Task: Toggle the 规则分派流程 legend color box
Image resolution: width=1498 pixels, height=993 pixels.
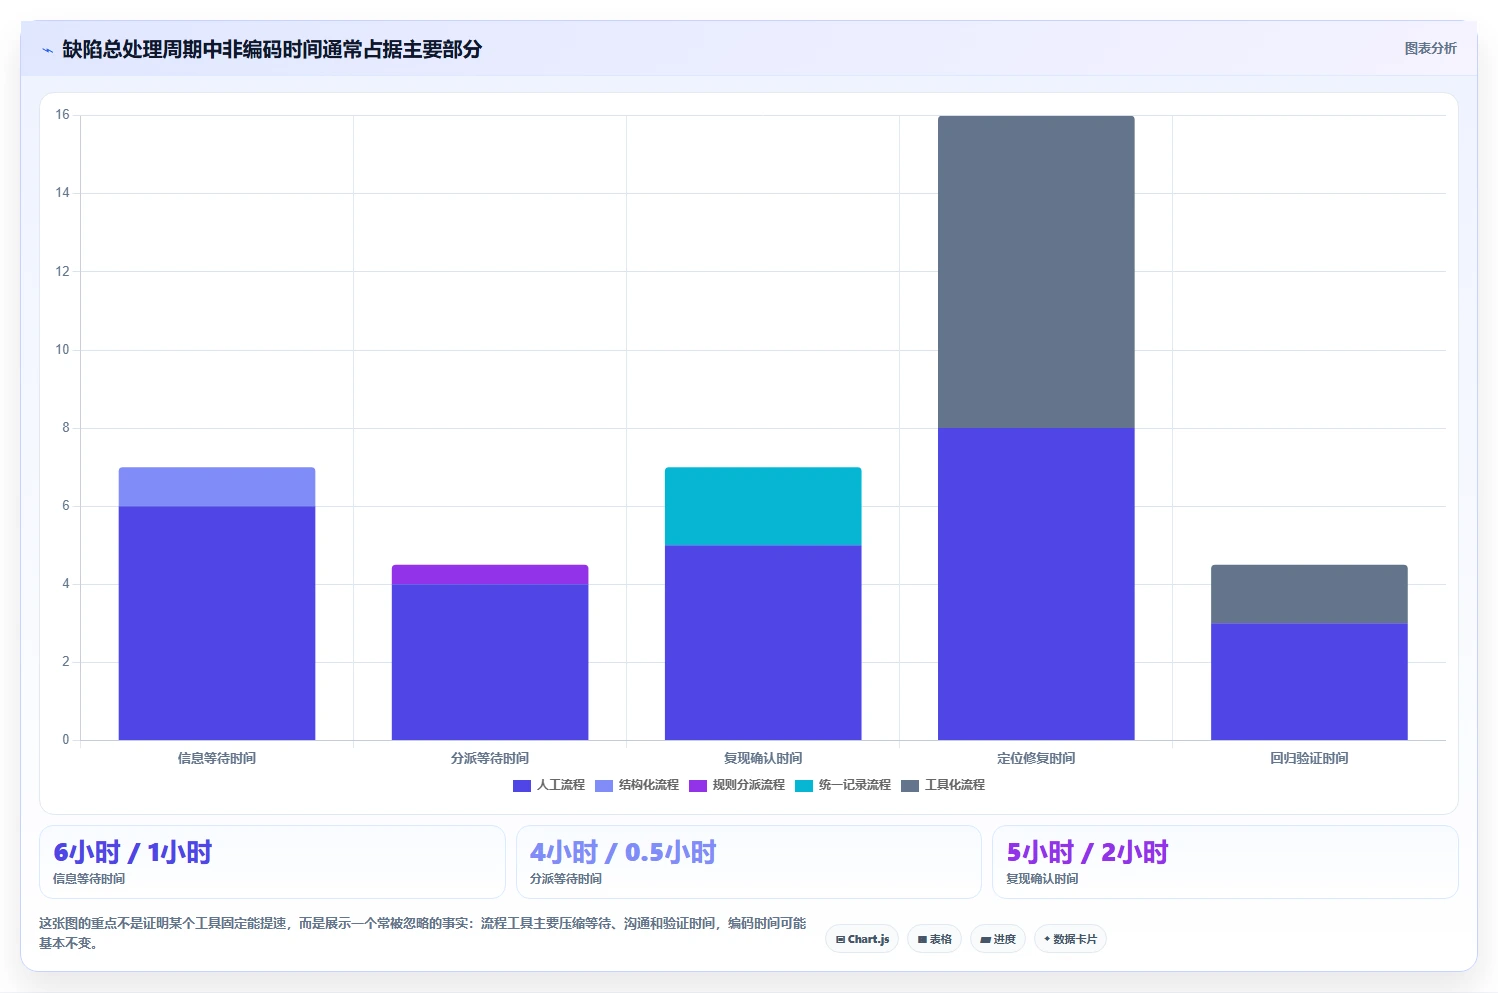Action: click(x=698, y=786)
